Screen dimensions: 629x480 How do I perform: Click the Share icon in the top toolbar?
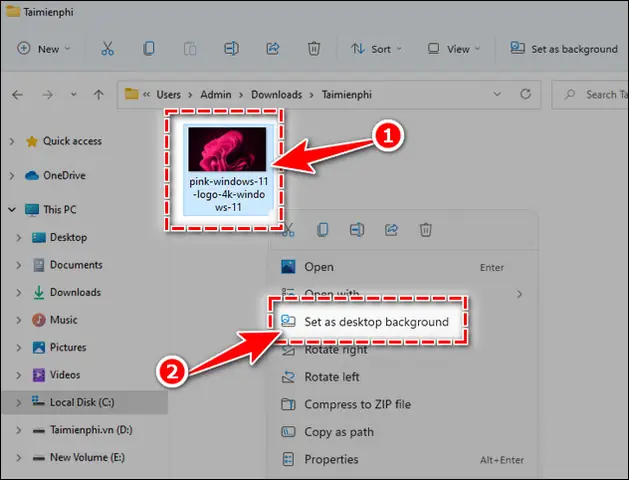[x=273, y=49]
